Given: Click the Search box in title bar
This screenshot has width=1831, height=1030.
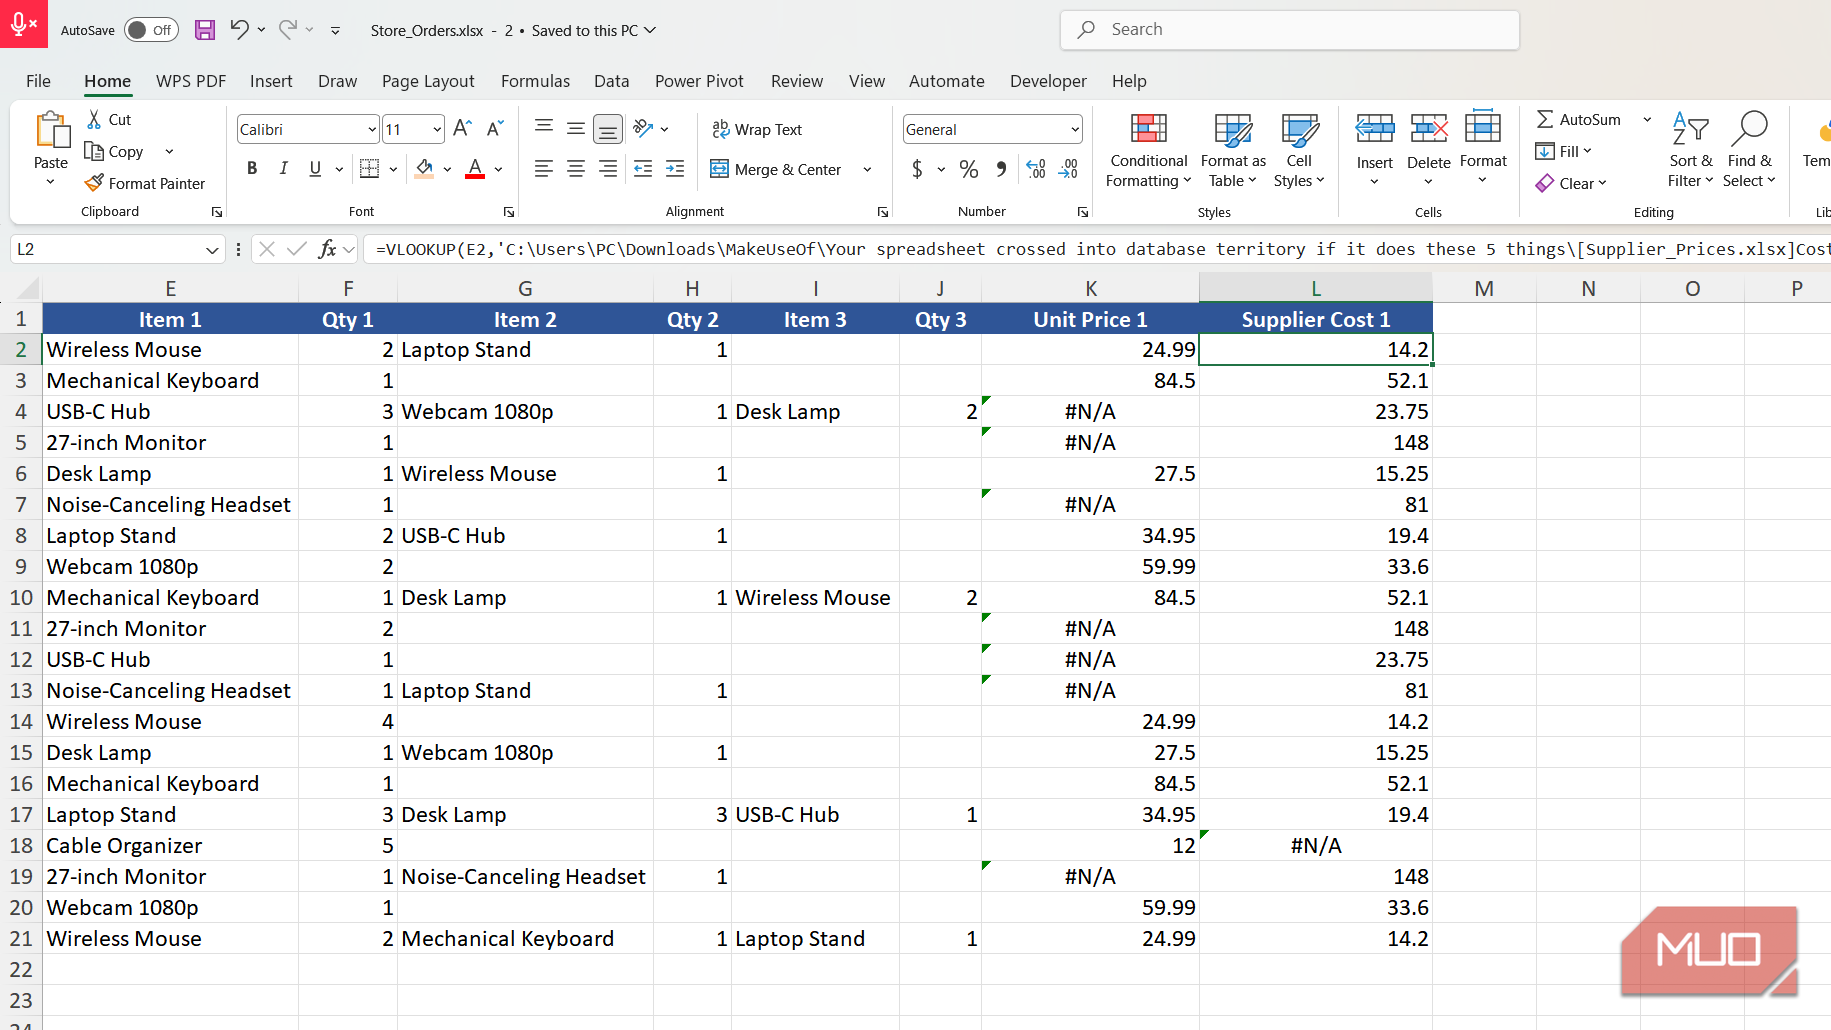Looking at the screenshot, I should (1289, 30).
